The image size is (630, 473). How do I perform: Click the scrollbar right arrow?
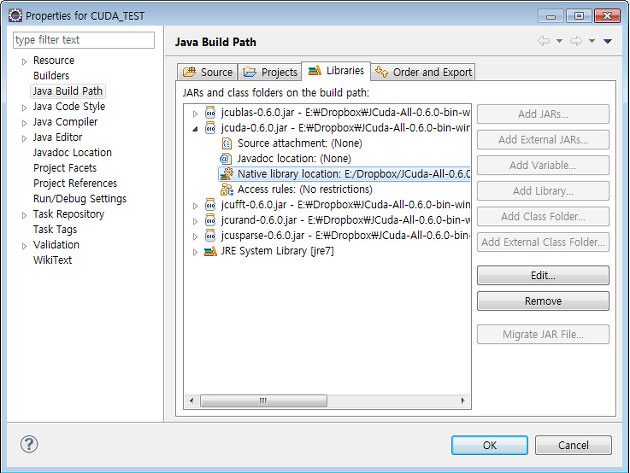click(462, 401)
